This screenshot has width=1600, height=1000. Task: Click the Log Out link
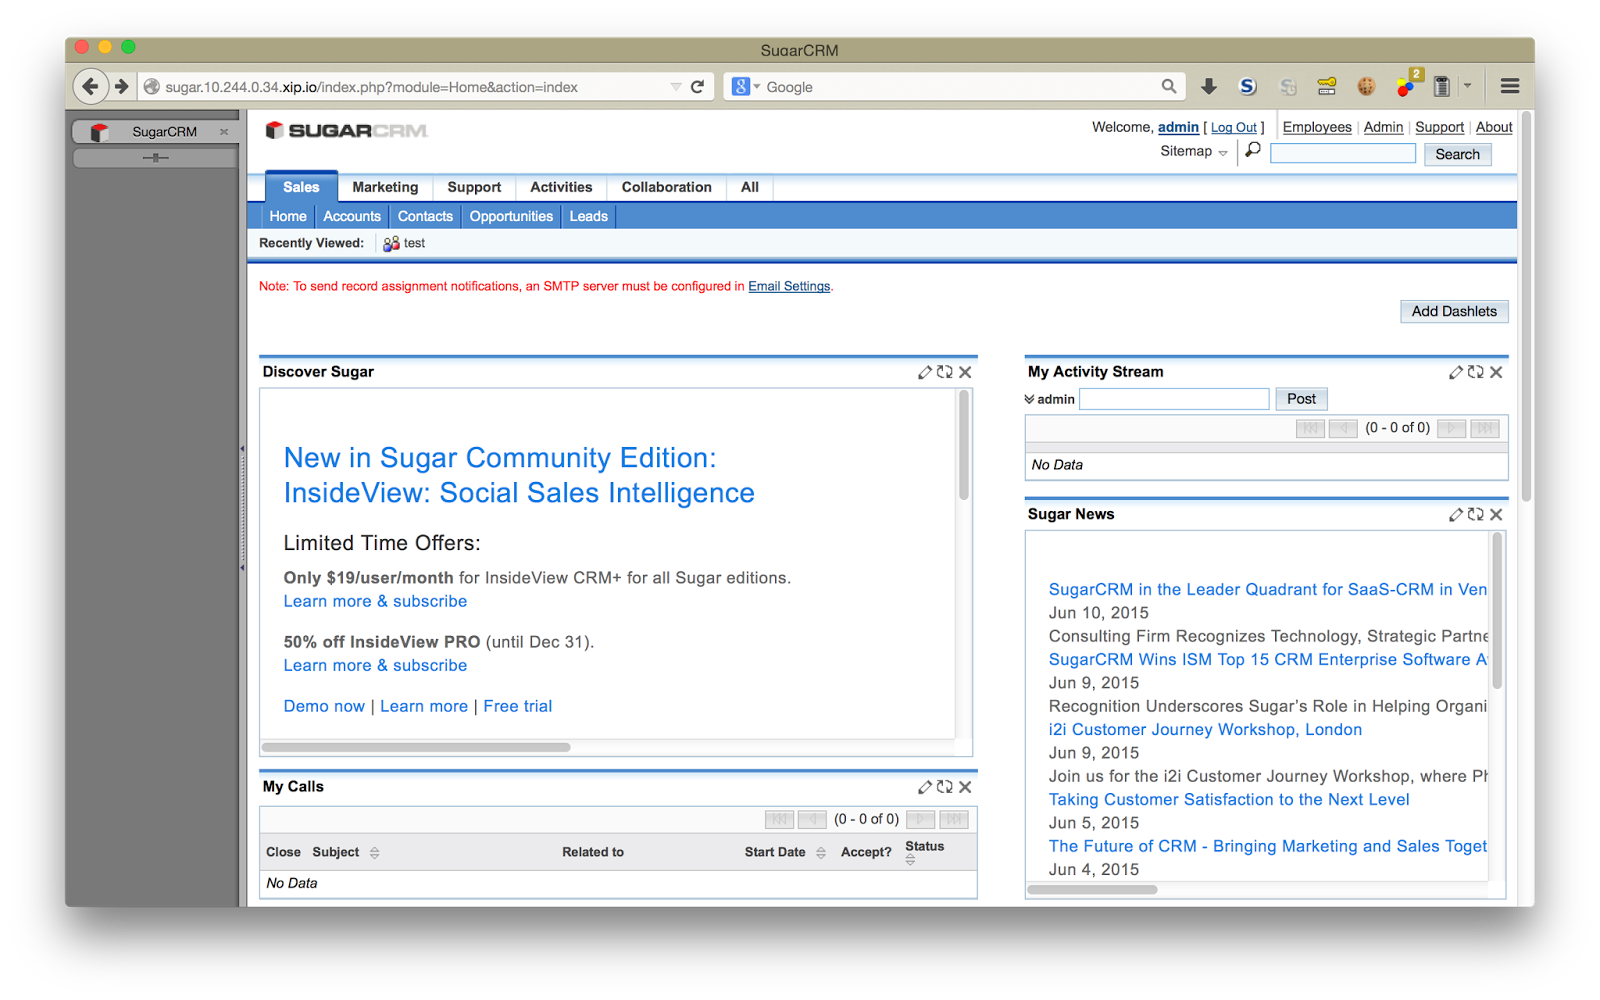click(1234, 128)
